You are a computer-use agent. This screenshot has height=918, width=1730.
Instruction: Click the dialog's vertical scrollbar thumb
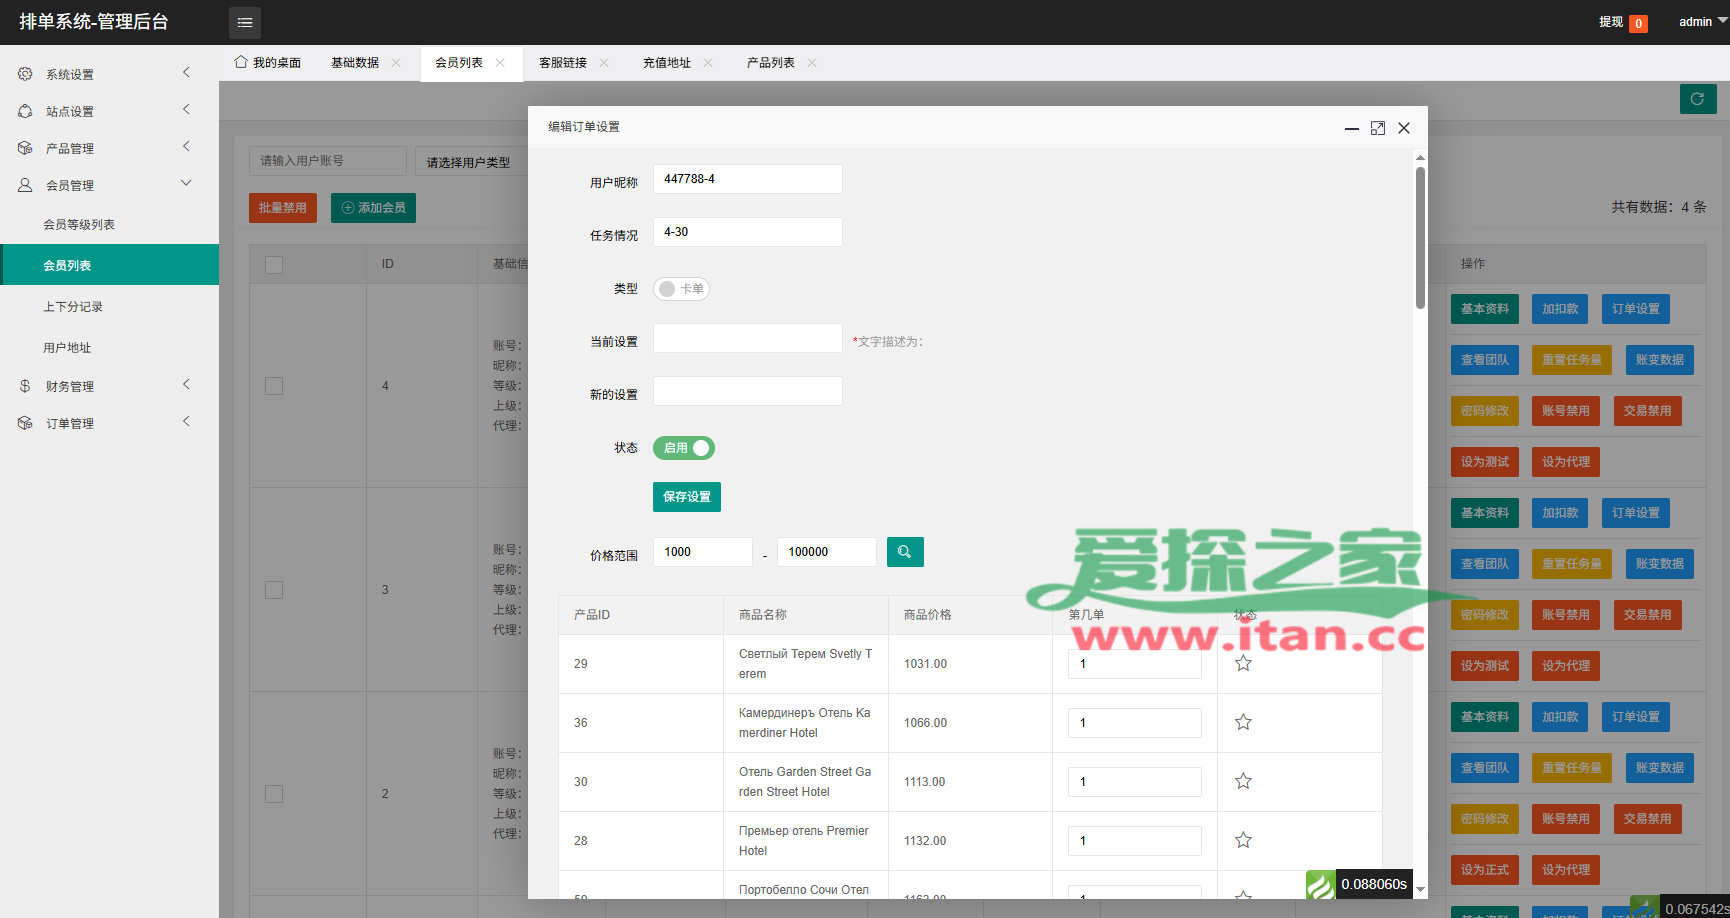point(1420,238)
